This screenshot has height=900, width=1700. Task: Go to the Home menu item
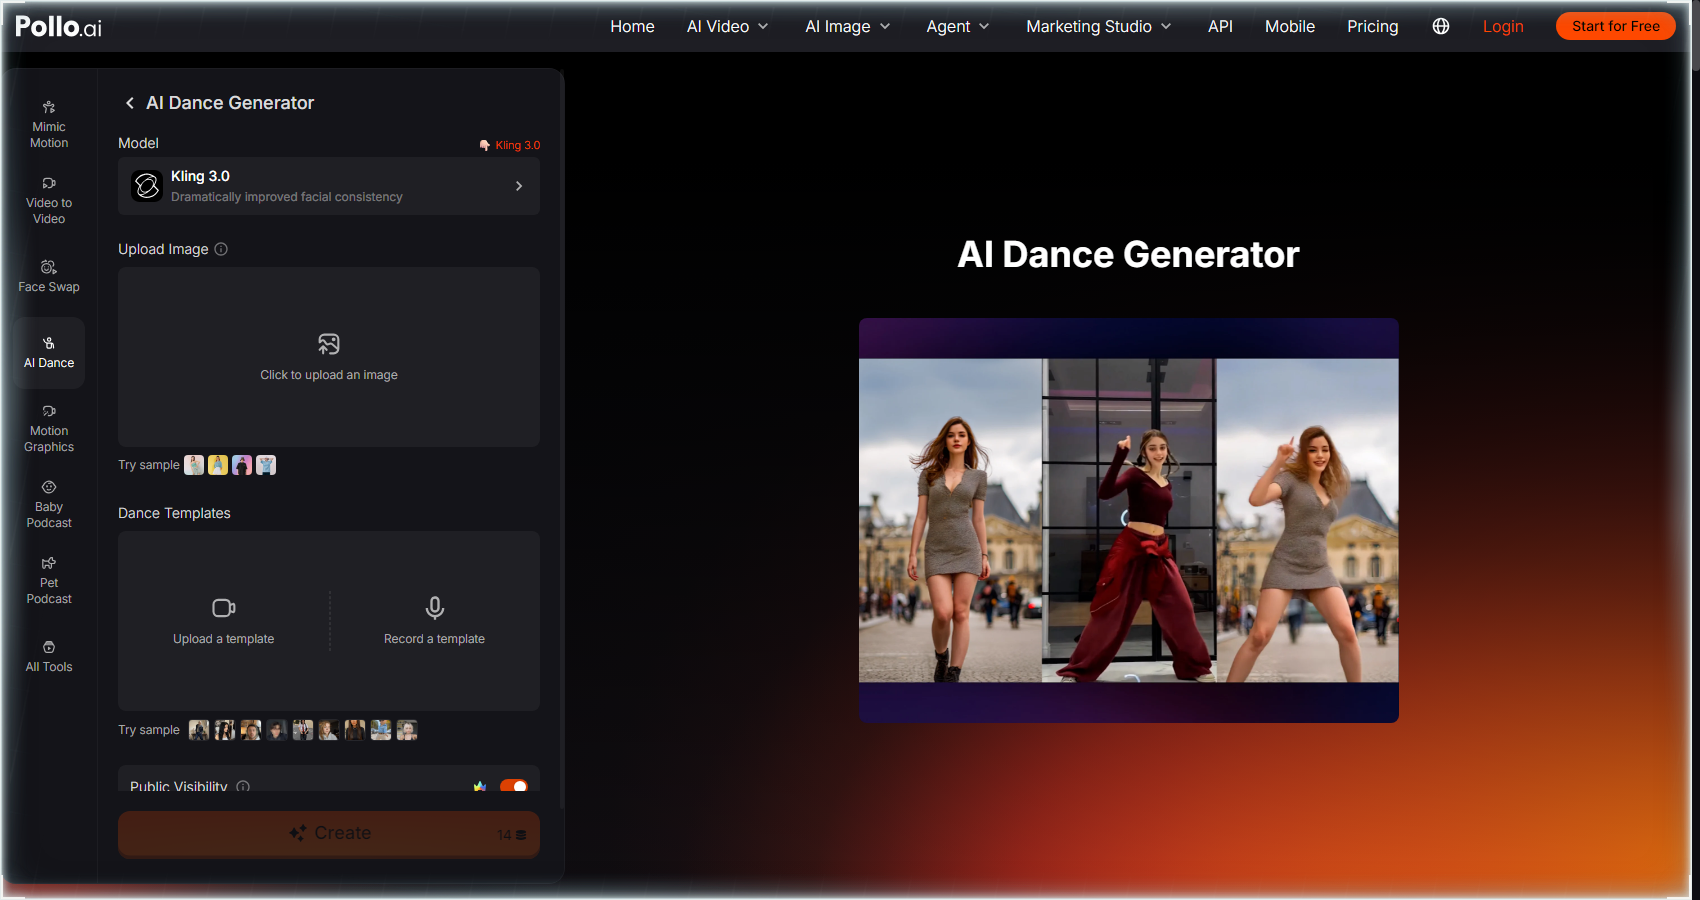pos(632,26)
